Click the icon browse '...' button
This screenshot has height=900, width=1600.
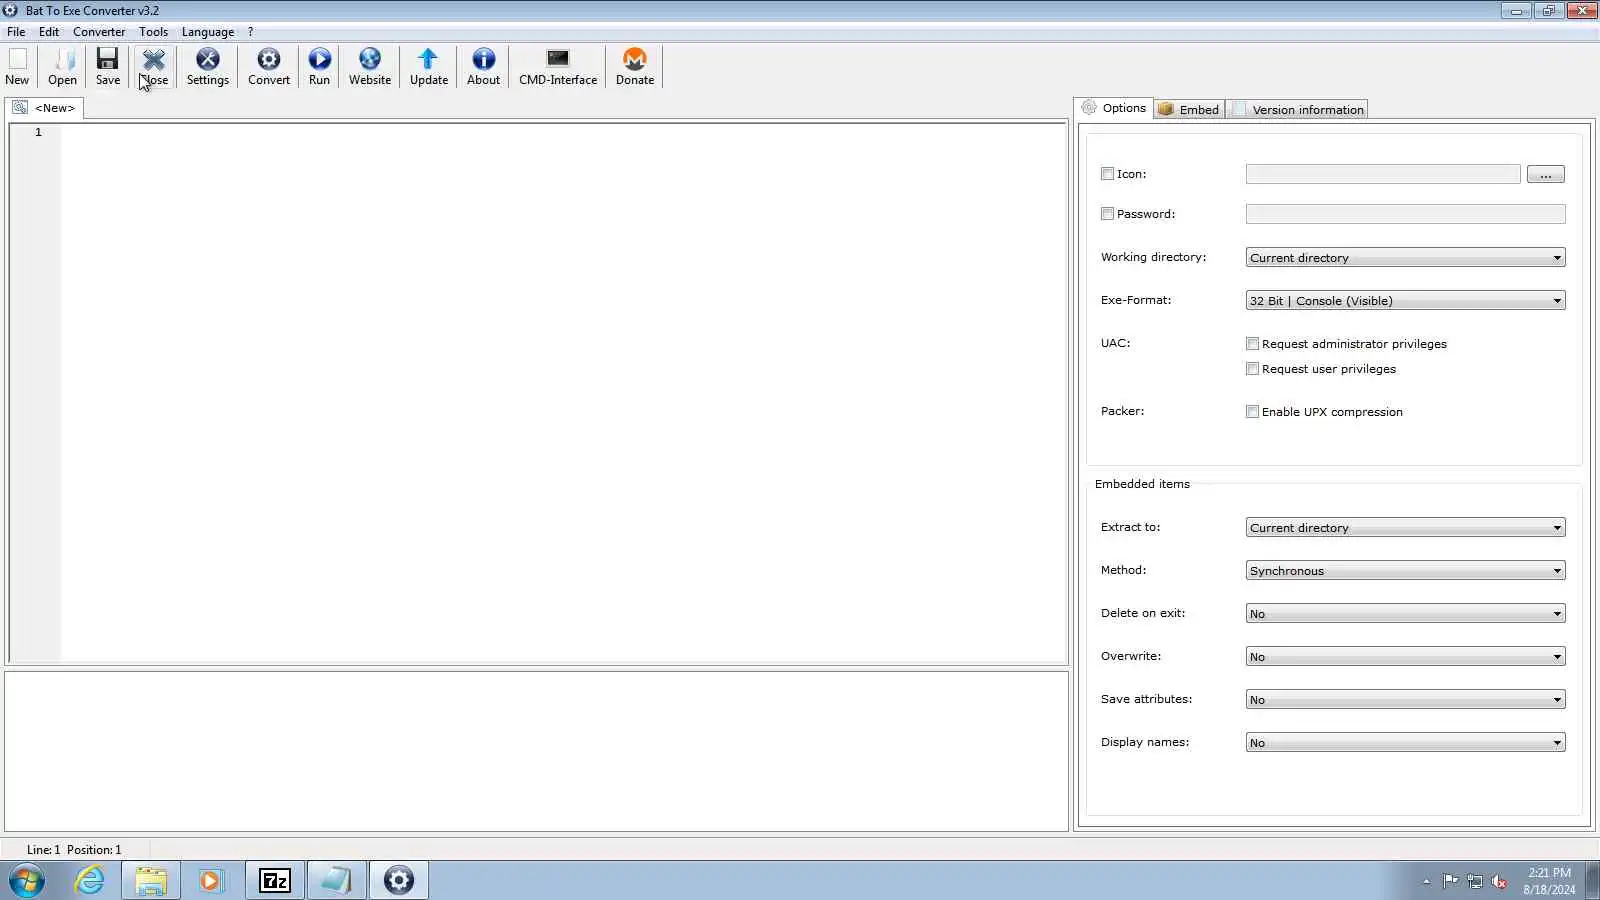point(1545,174)
